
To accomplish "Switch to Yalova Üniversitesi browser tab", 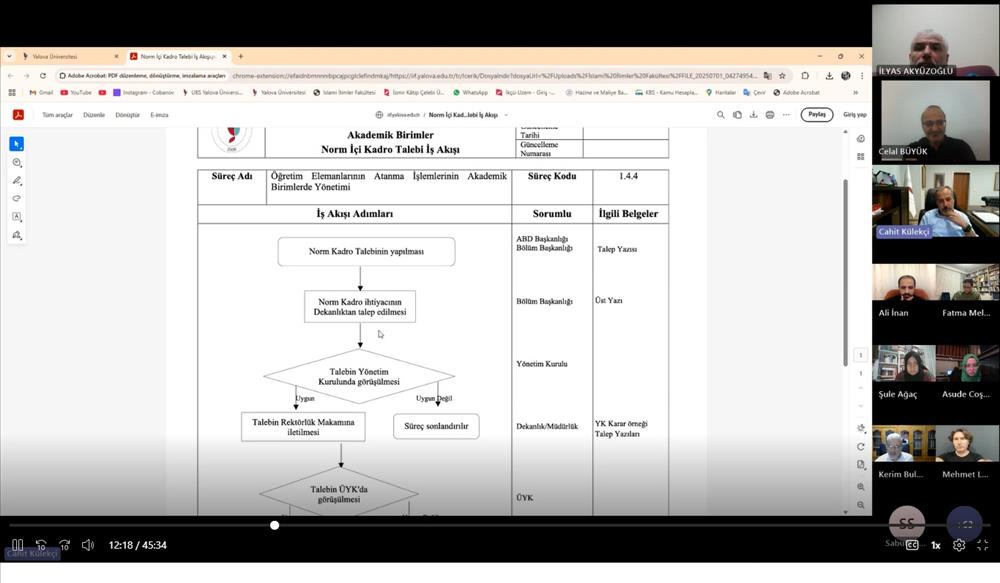I will pyautogui.click(x=70, y=56).
